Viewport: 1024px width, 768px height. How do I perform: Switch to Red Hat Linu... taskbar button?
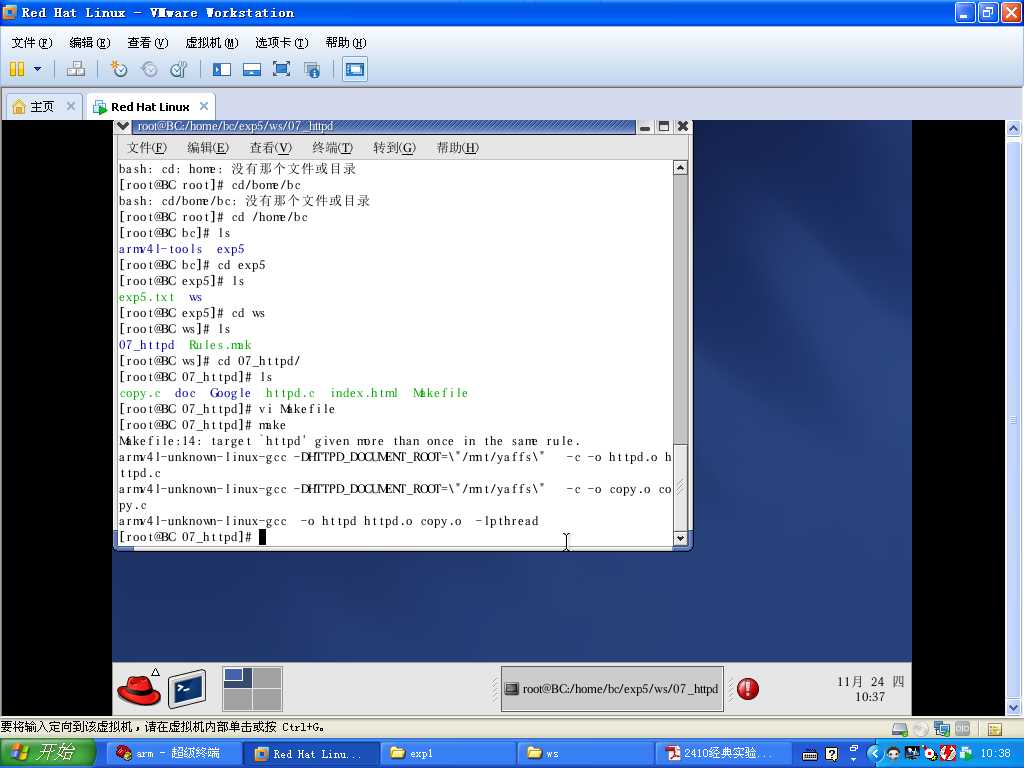click(312, 753)
